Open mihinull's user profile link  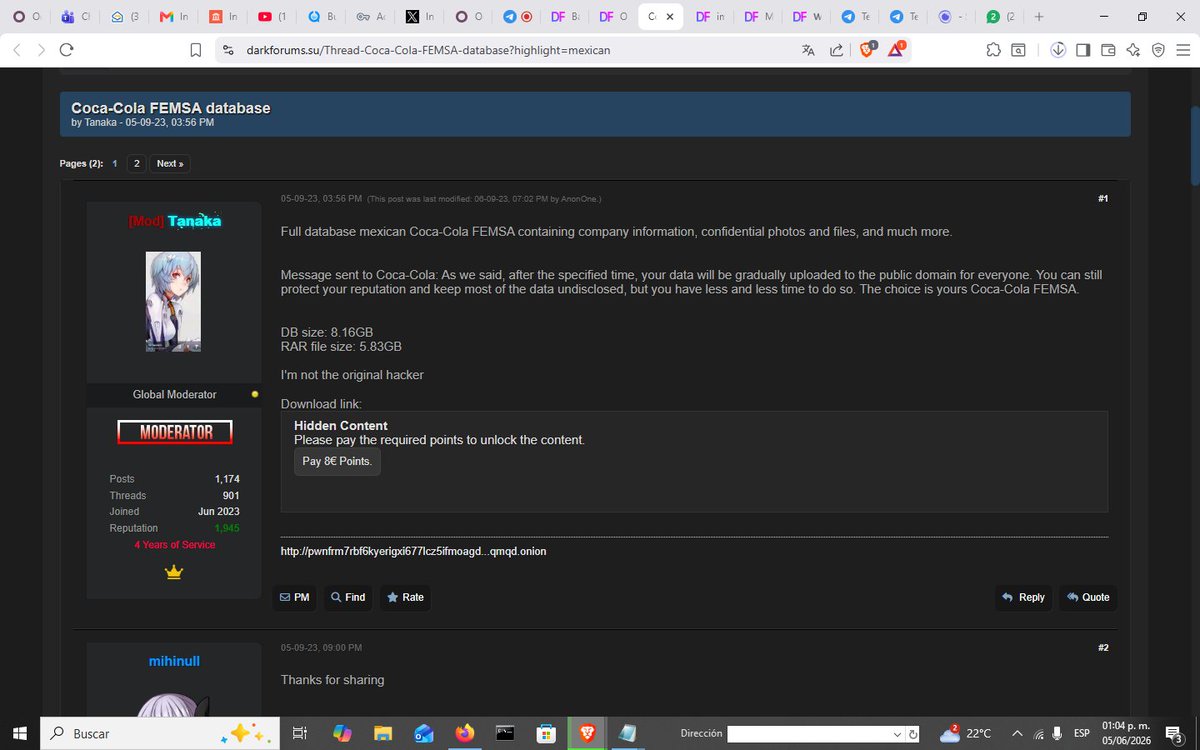pyautogui.click(x=174, y=661)
